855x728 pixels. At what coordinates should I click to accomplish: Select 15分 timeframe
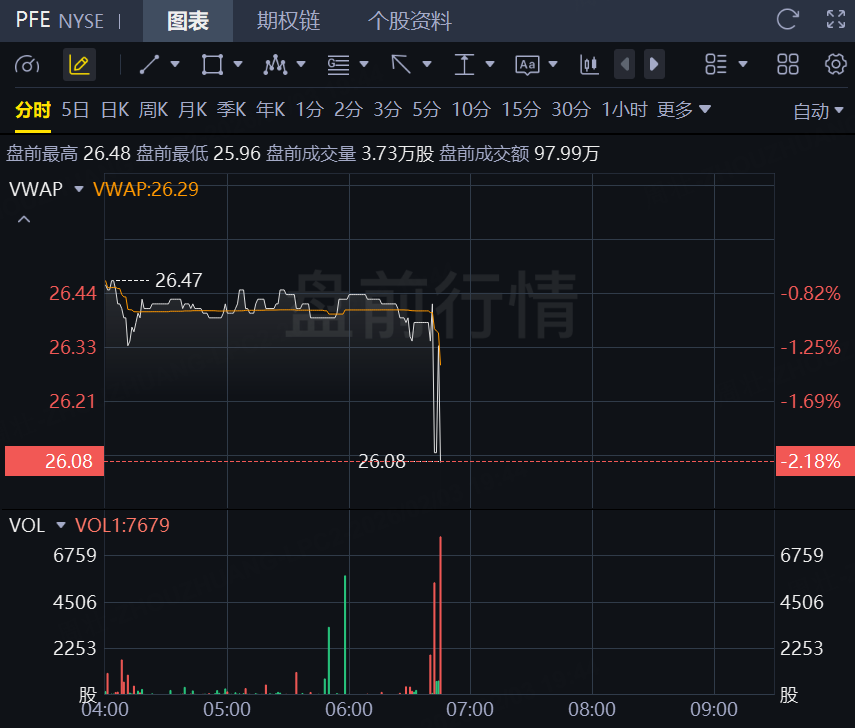[x=521, y=110]
